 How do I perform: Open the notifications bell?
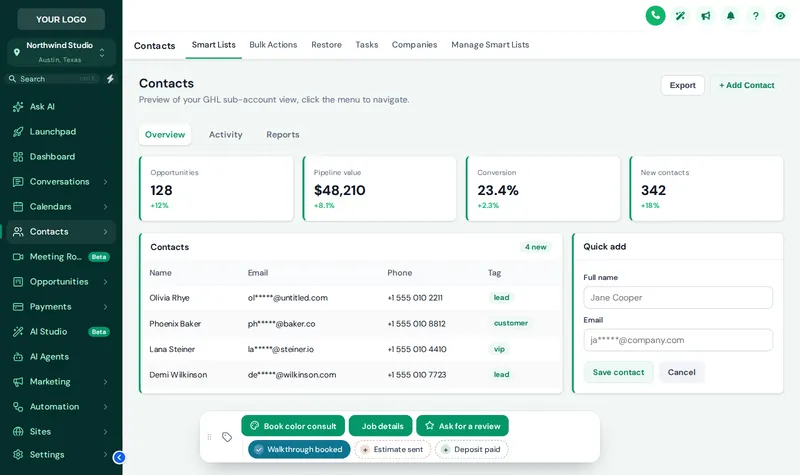point(731,16)
